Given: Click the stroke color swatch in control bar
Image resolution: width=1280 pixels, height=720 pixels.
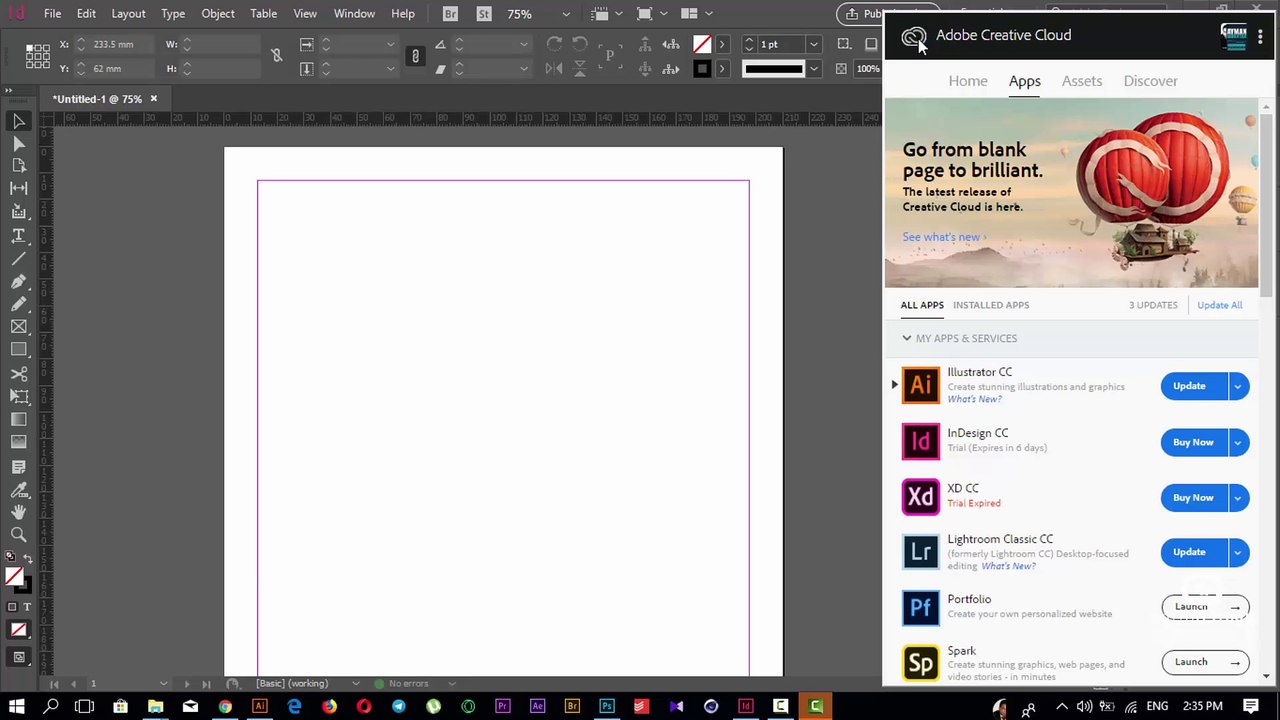Looking at the screenshot, I should 702,69.
